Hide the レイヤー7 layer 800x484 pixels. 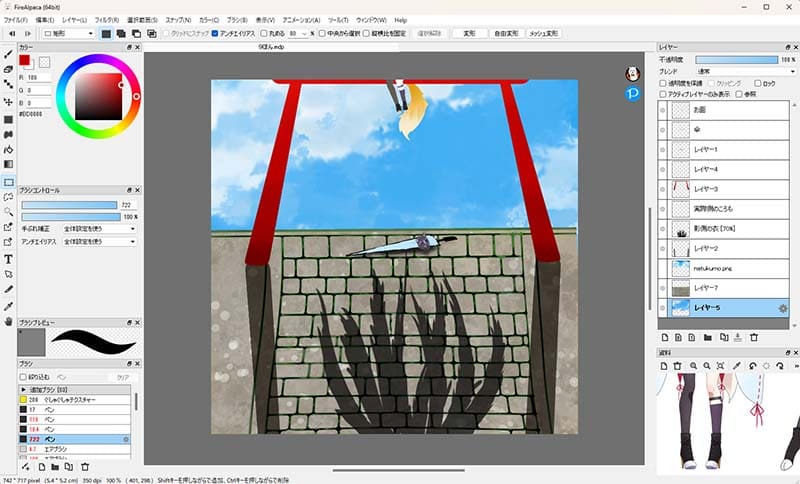coord(663,288)
